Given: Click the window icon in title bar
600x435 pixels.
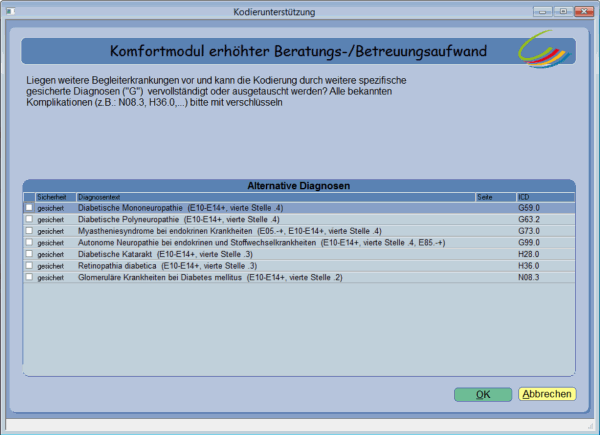Looking at the screenshot, I should (9, 11).
